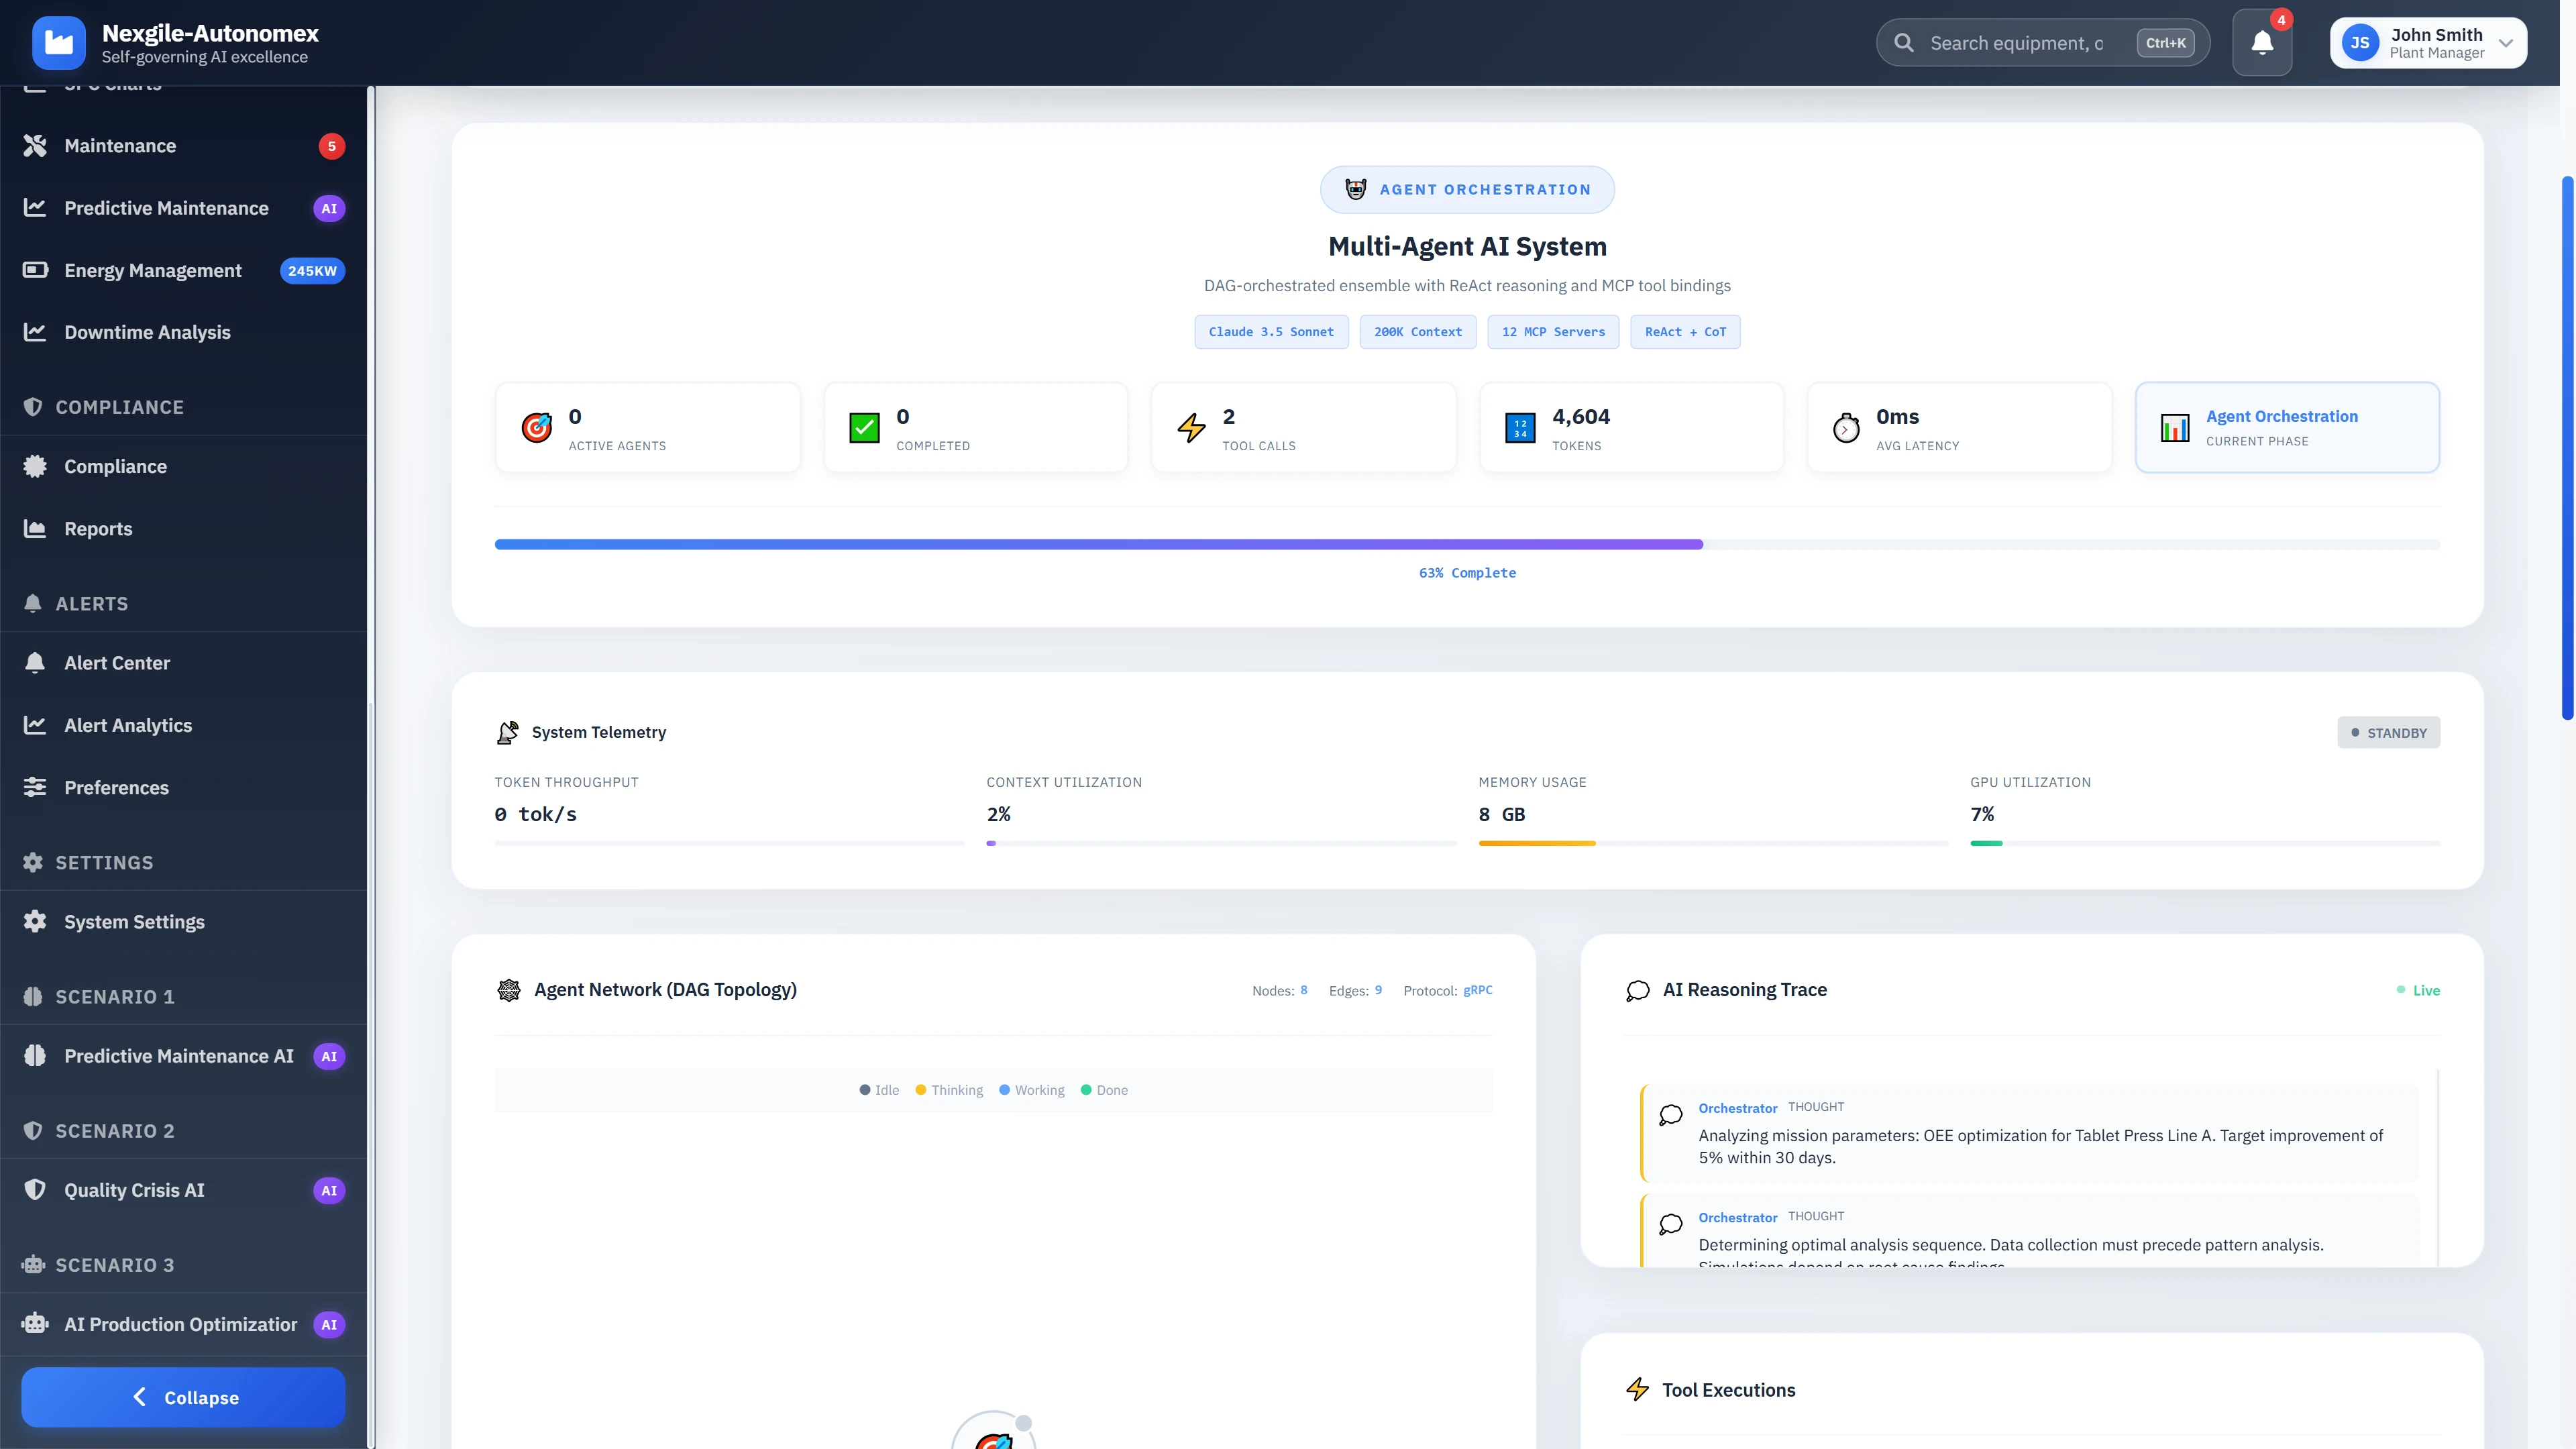This screenshot has width=2576, height=1449.
Task: Click the notification bell icon
Action: [2261, 43]
